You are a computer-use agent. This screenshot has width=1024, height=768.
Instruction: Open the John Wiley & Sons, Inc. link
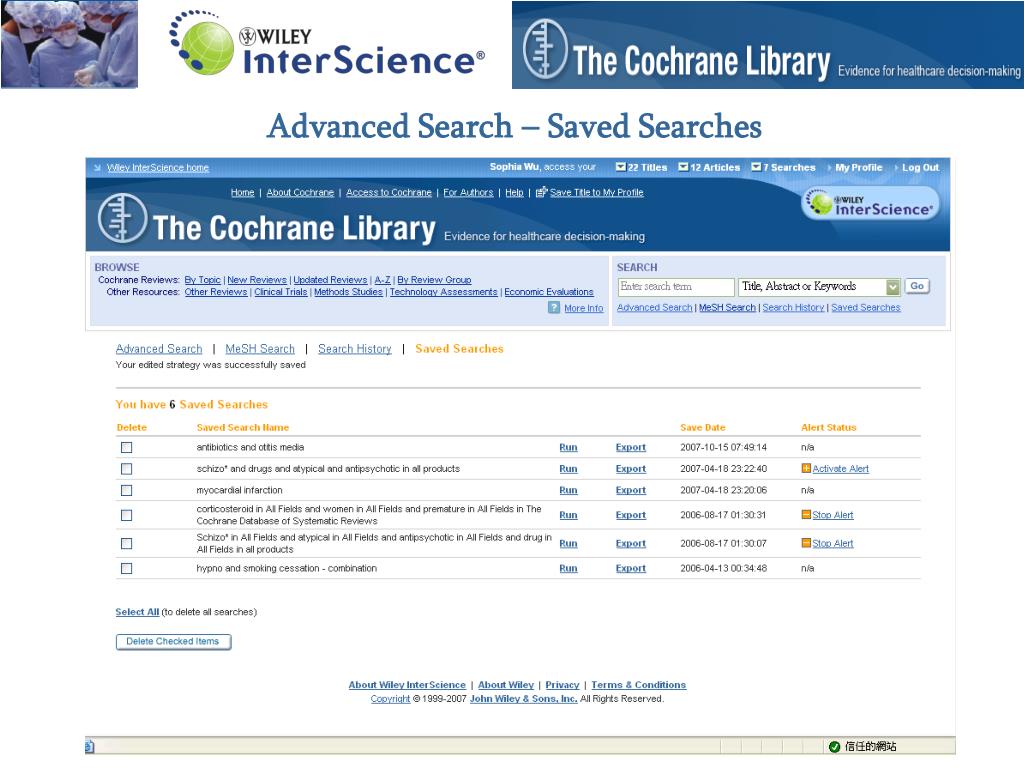(524, 699)
